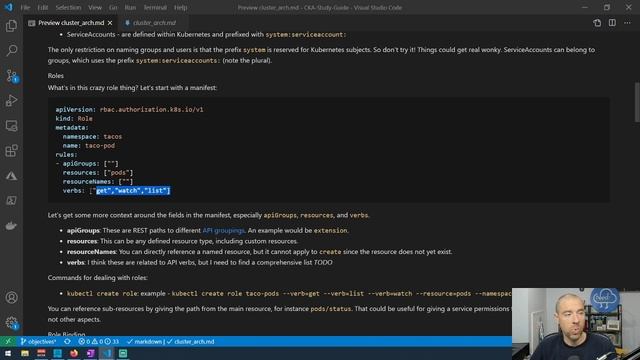Screen dimensions: 640x360
Task: Switch to the Preview cluster_arch.md tab
Action: 70,23
